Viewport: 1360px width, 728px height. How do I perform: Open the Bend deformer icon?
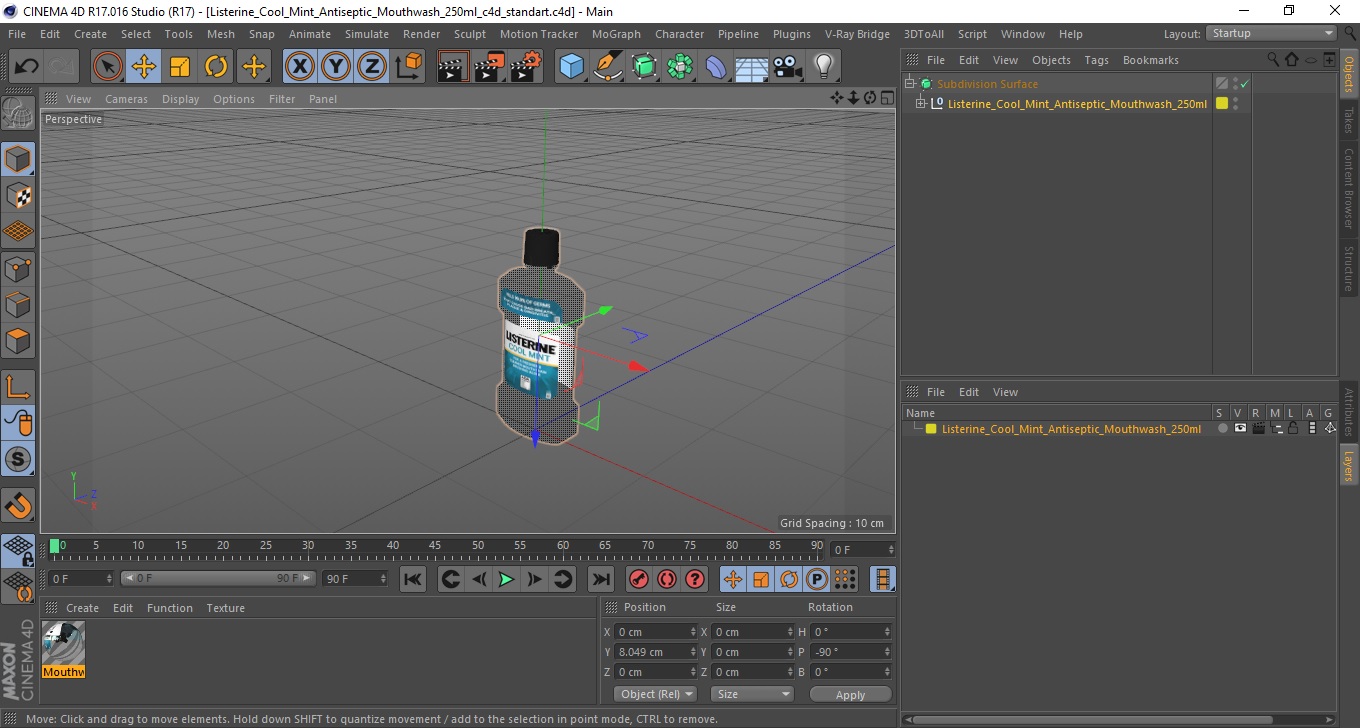pyautogui.click(x=716, y=67)
